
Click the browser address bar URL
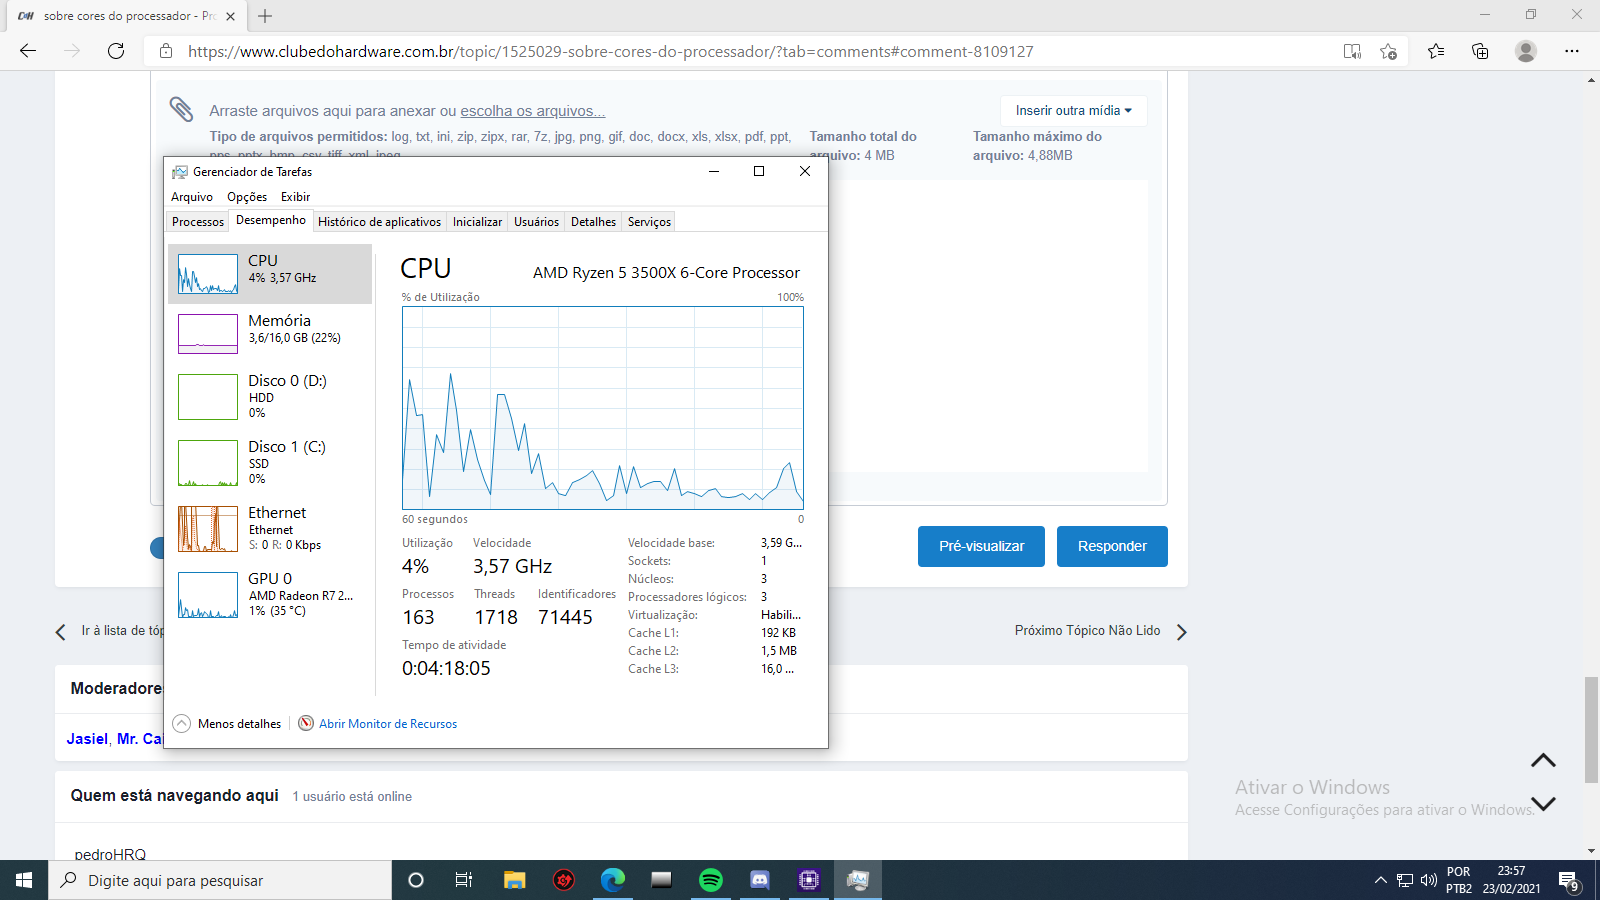click(610, 51)
